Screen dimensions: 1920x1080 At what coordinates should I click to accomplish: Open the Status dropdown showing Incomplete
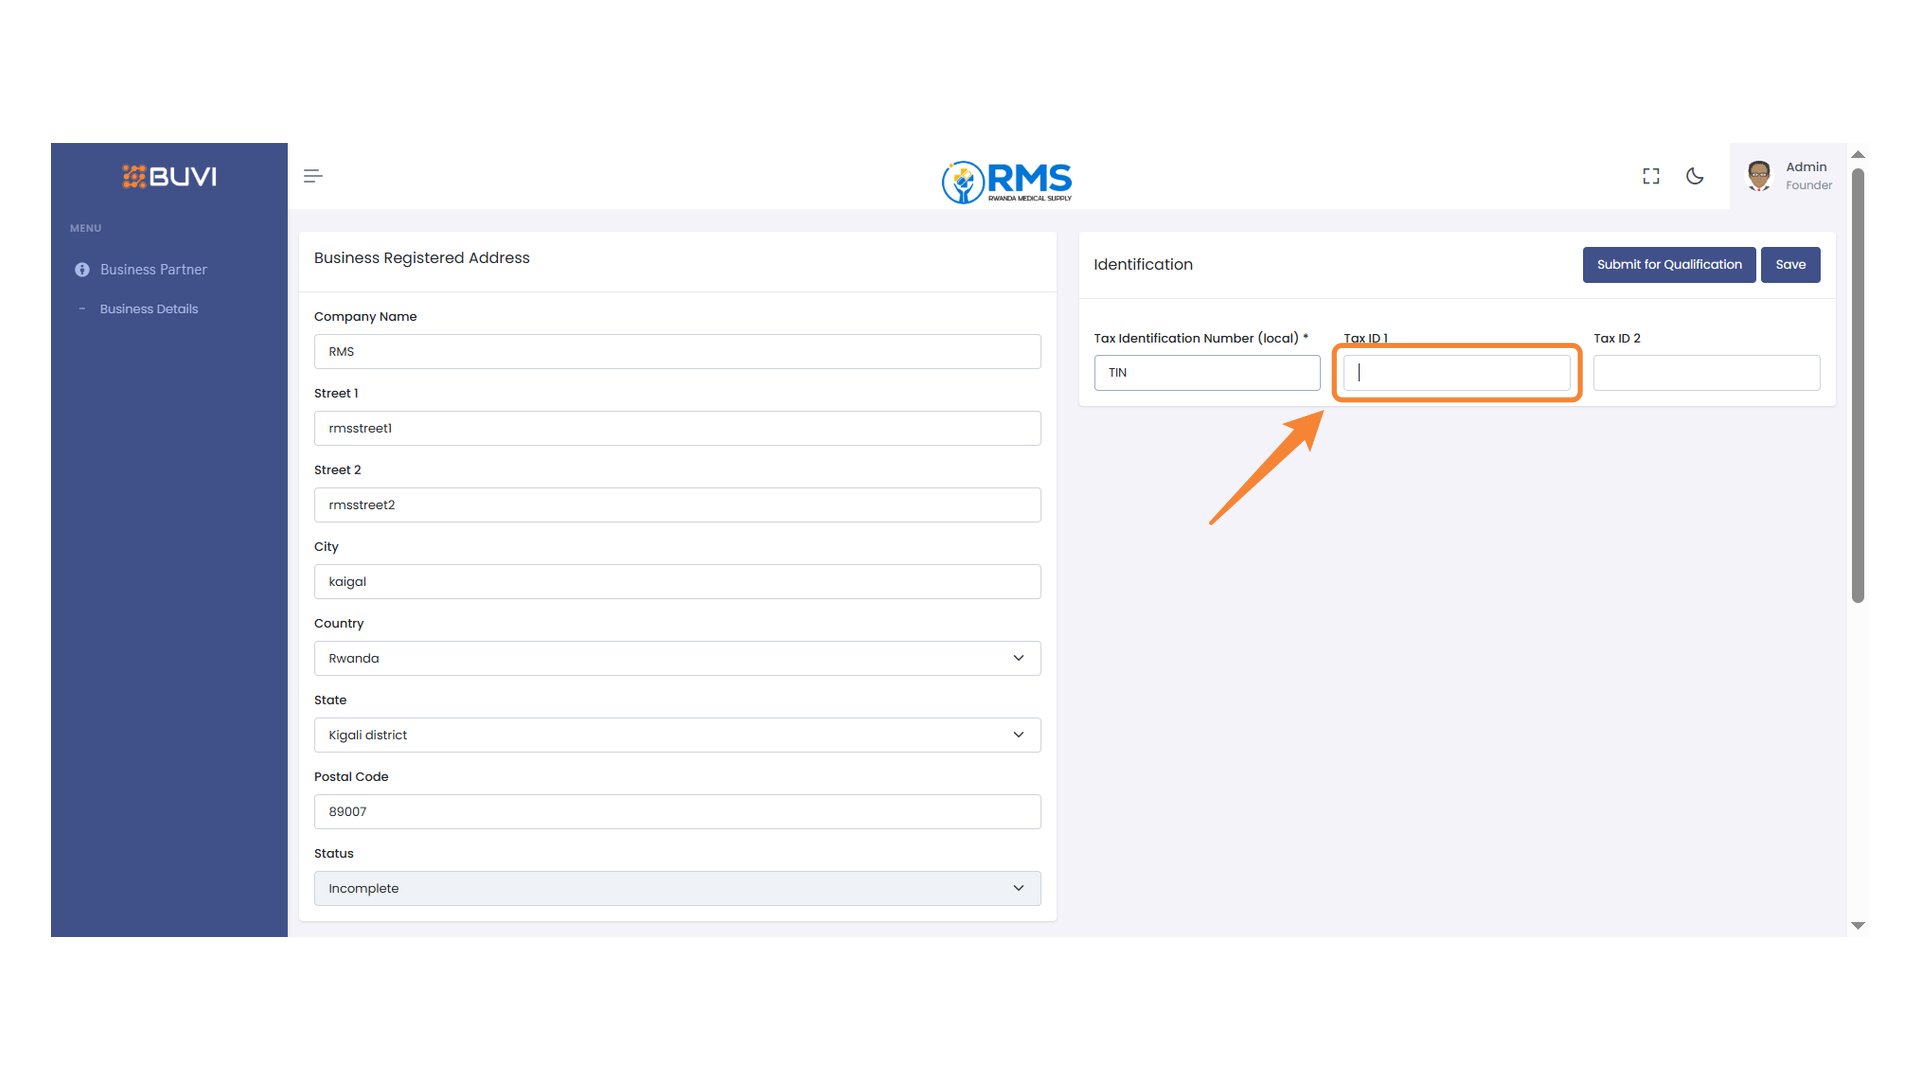tap(677, 888)
